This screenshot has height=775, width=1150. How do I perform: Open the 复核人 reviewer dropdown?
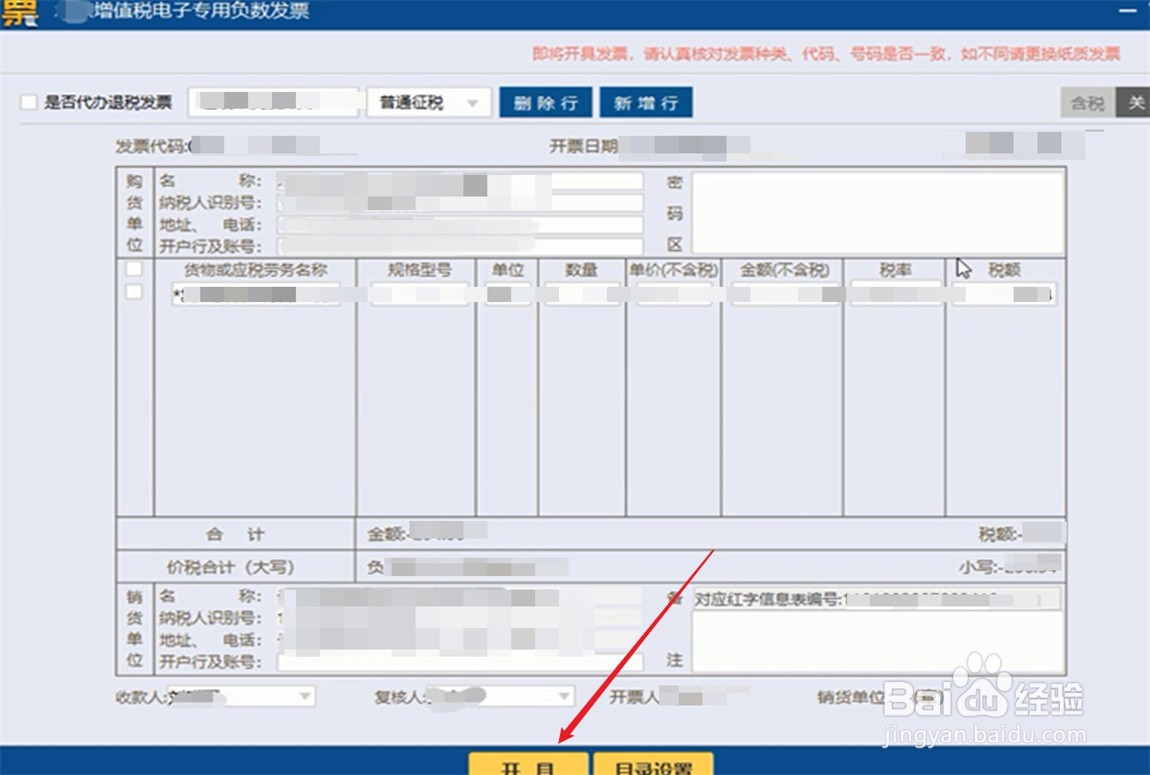coord(563,696)
